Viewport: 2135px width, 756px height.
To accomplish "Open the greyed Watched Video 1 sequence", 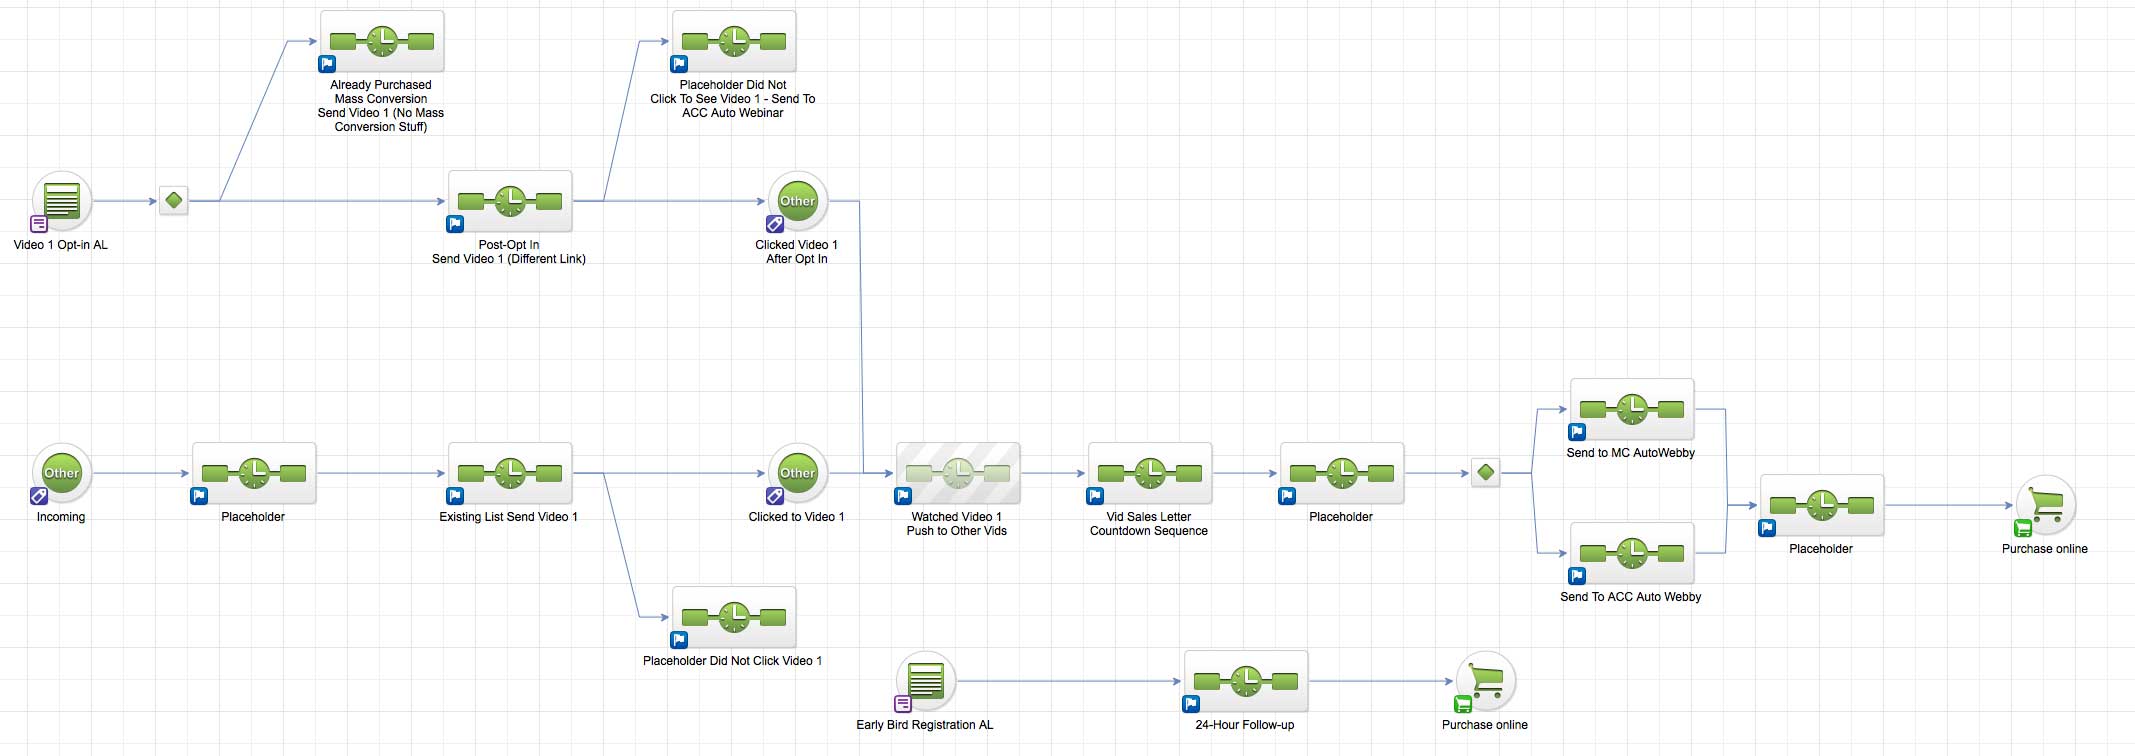I will (x=958, y=473).
